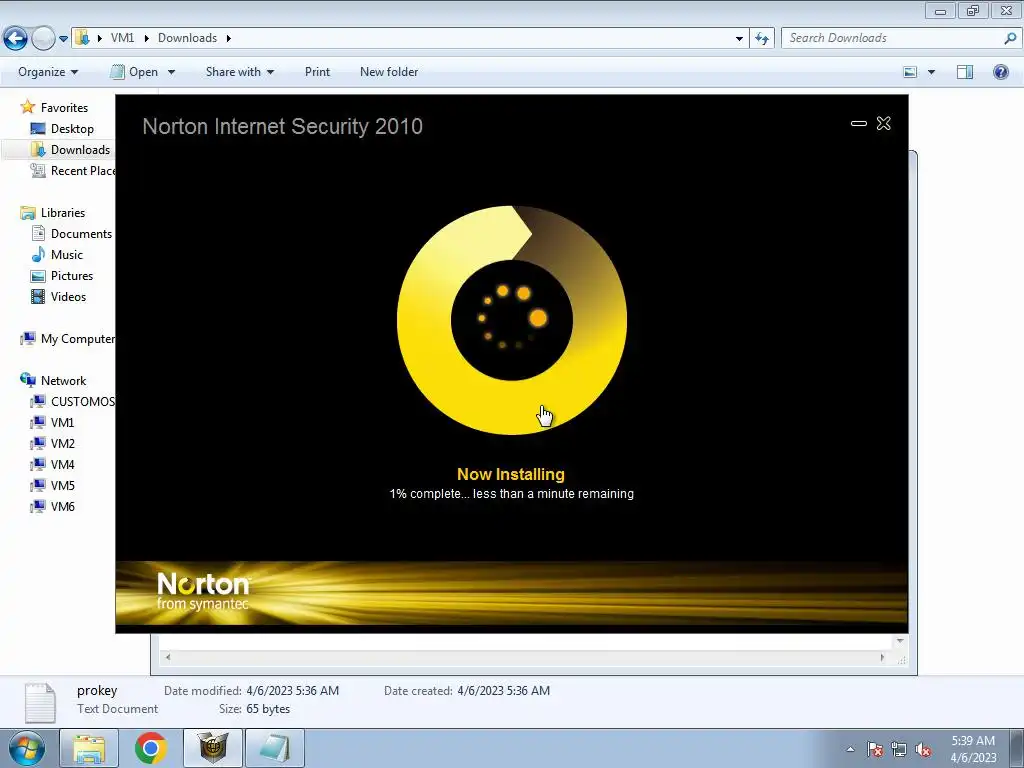Image resolution: width=1024 pixels, height=768 pixels.
Task: Open the Documents library
Action: tap(81, 234)
